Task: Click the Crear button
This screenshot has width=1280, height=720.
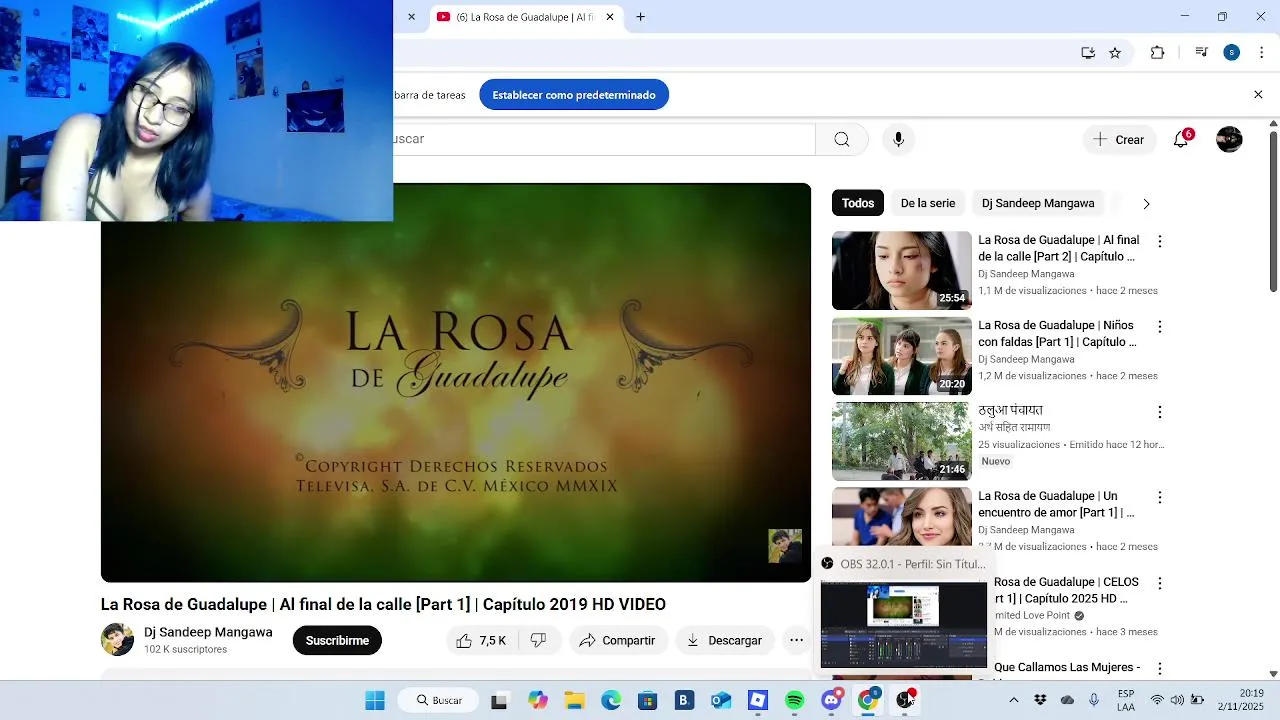Action: click(1119, 139)
